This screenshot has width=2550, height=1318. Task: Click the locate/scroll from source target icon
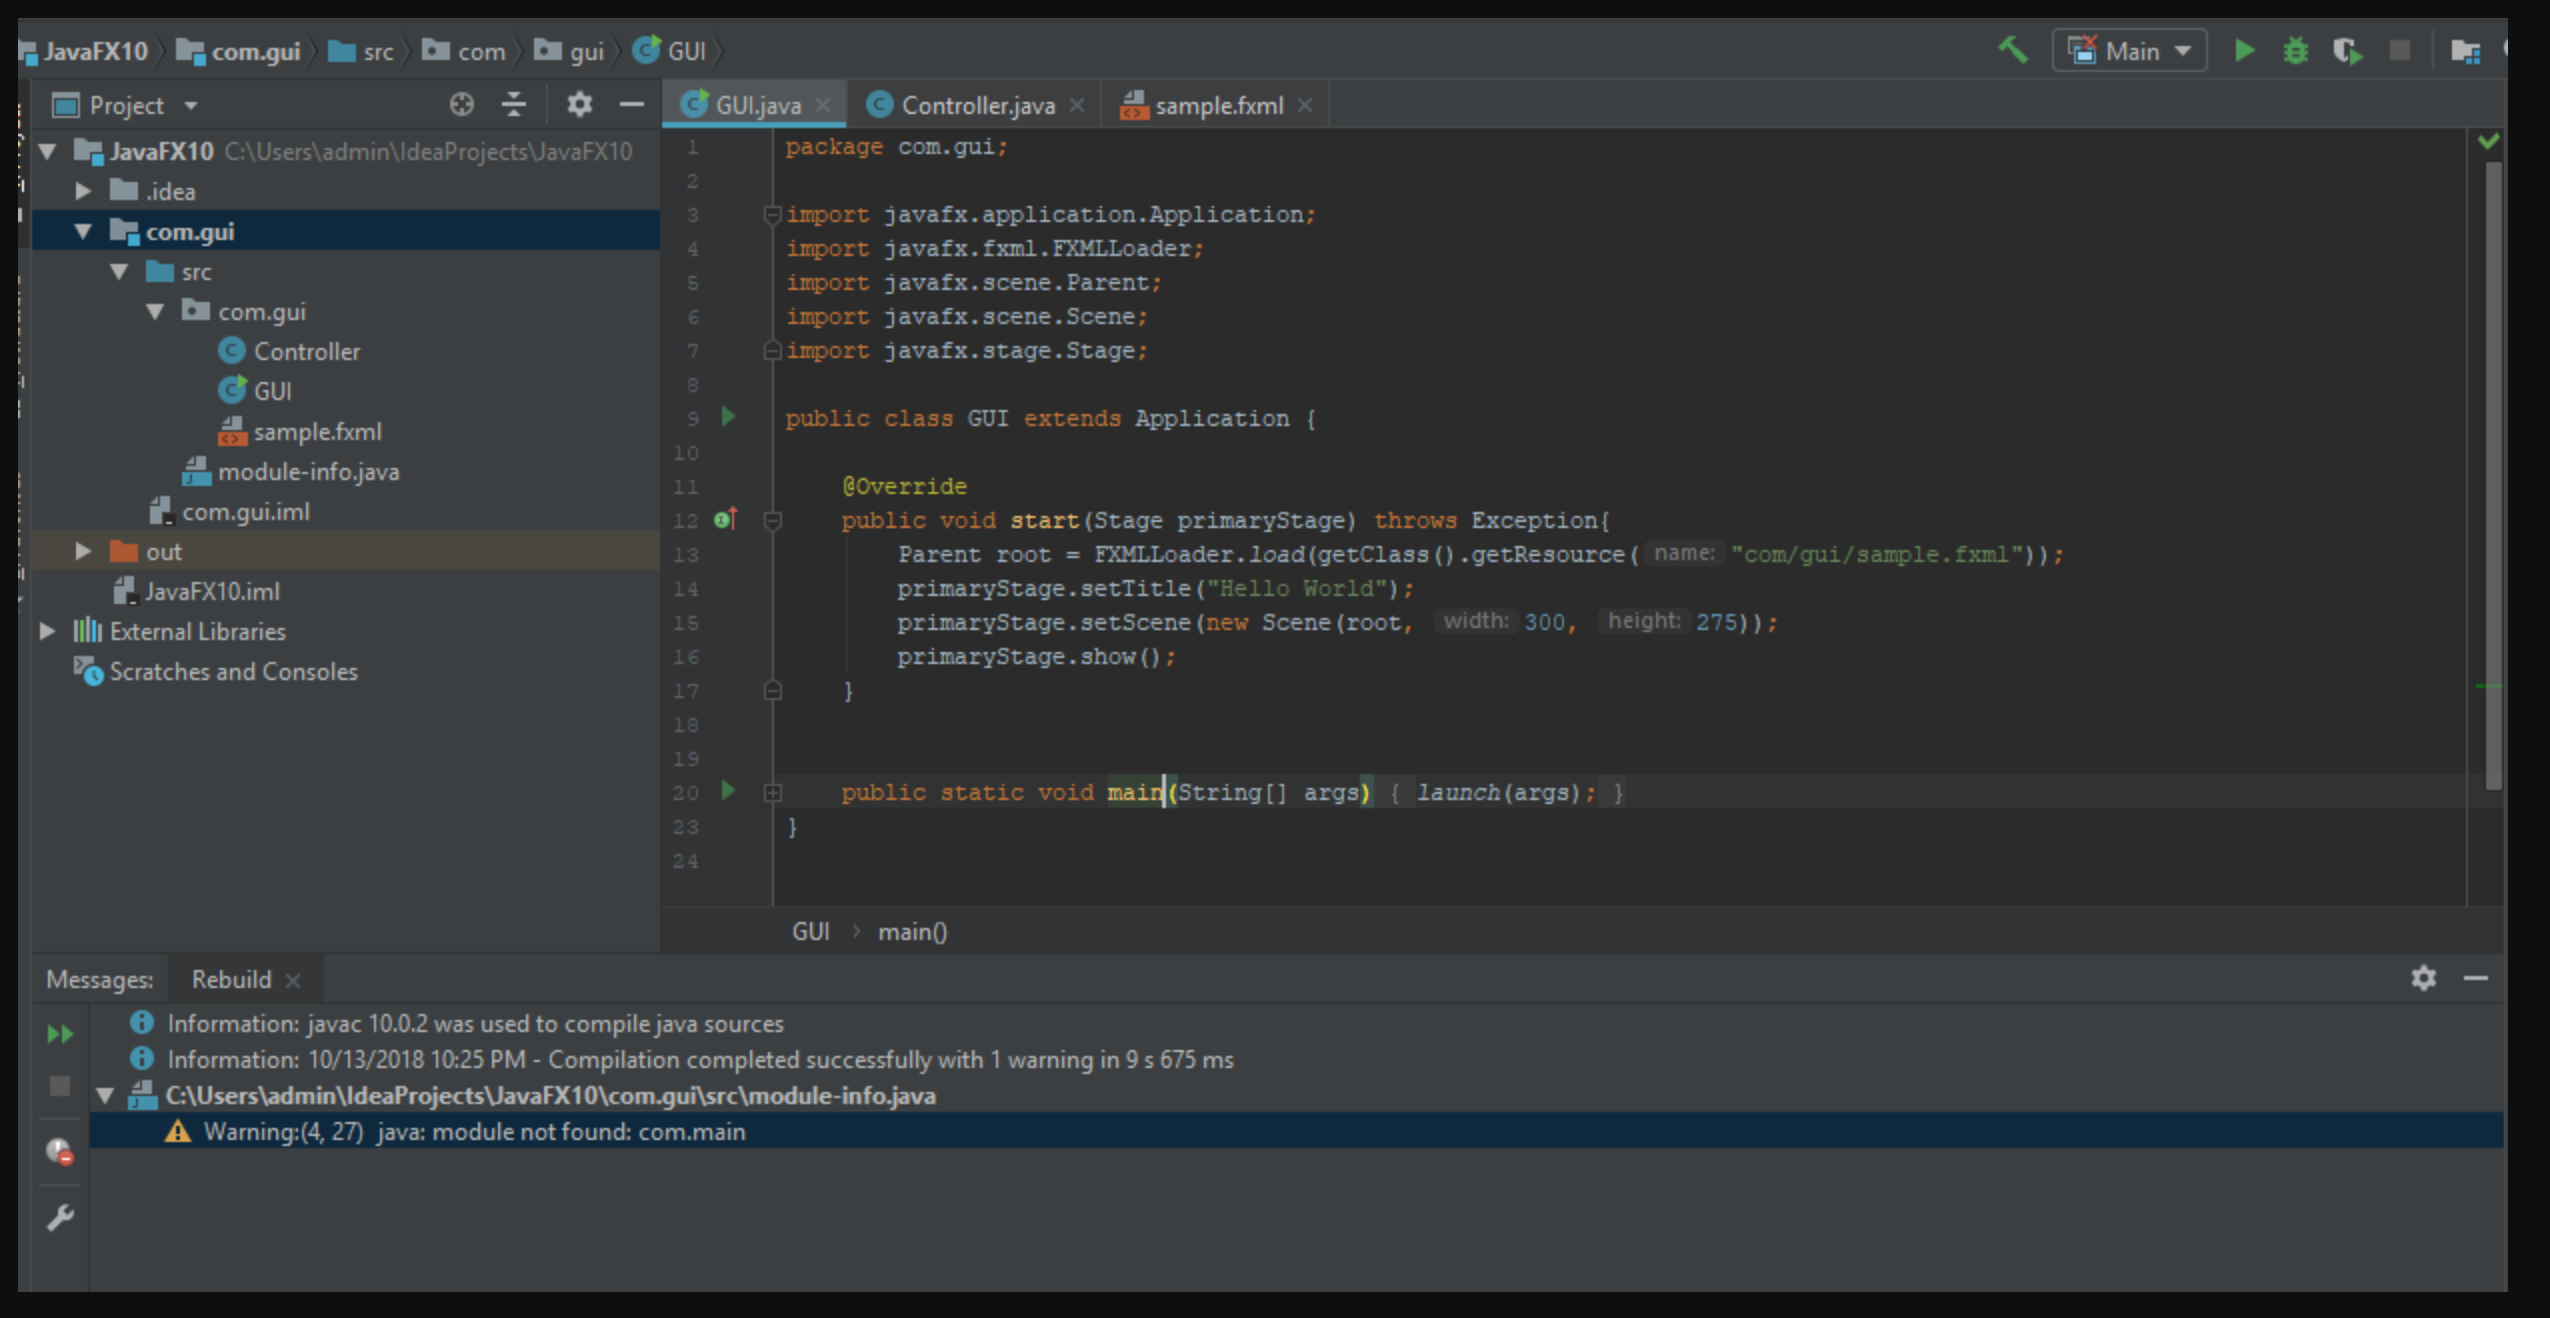coord(461,104)
